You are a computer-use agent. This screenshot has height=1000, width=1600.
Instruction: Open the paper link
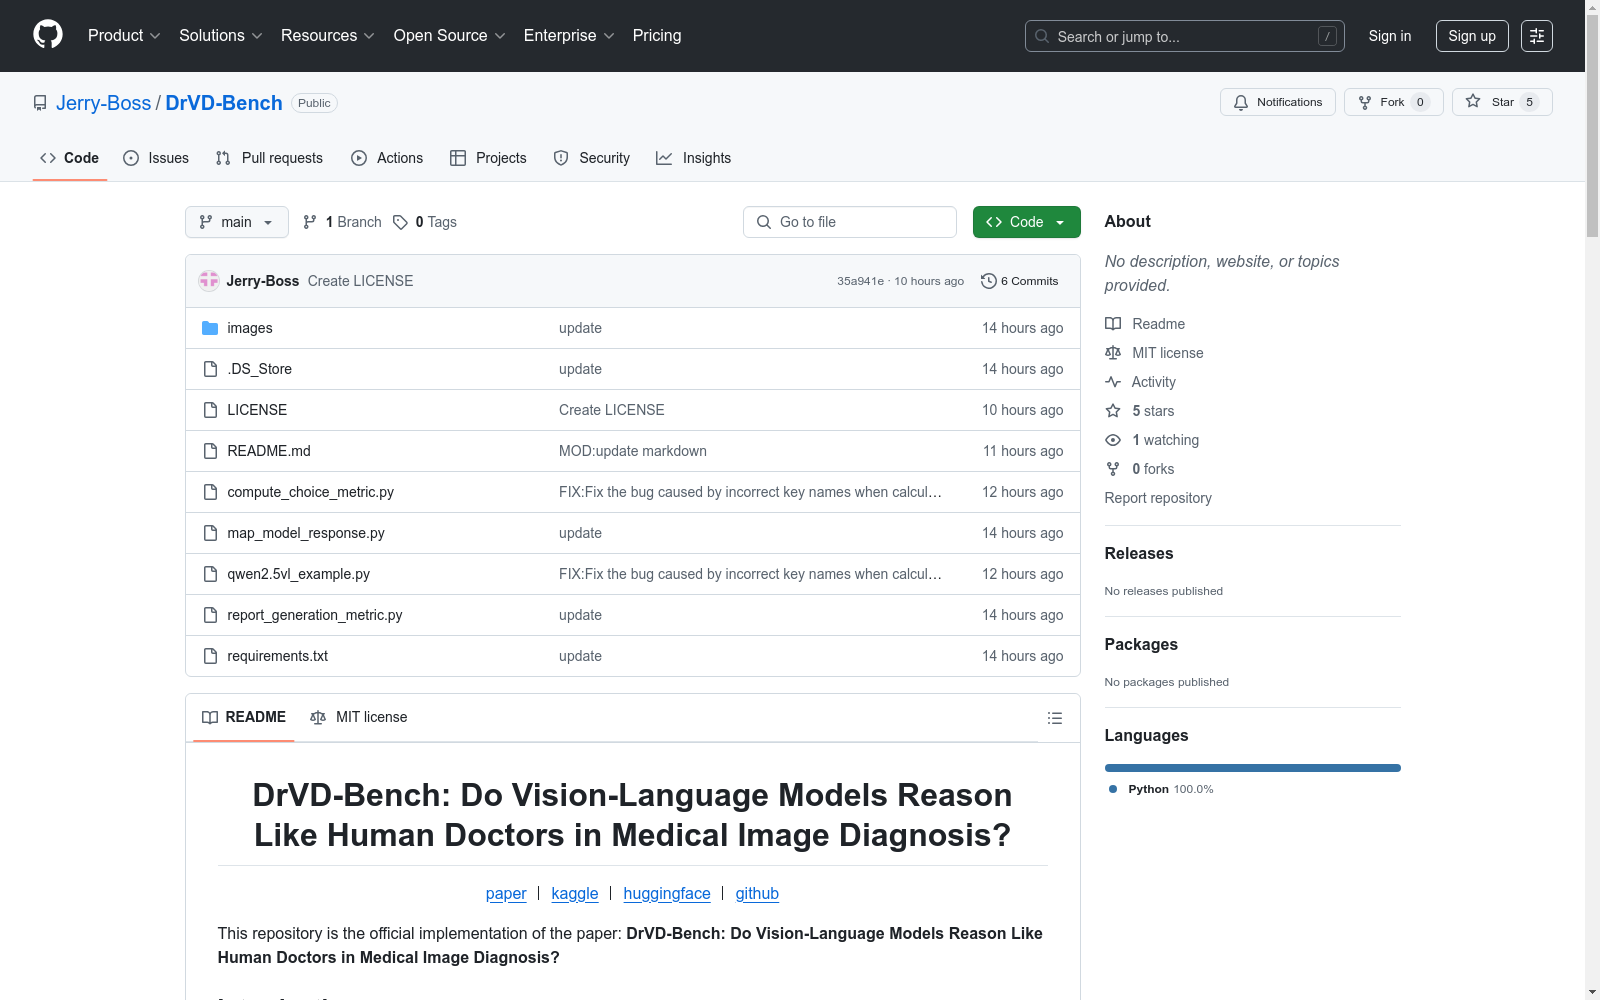coord(506,893)
